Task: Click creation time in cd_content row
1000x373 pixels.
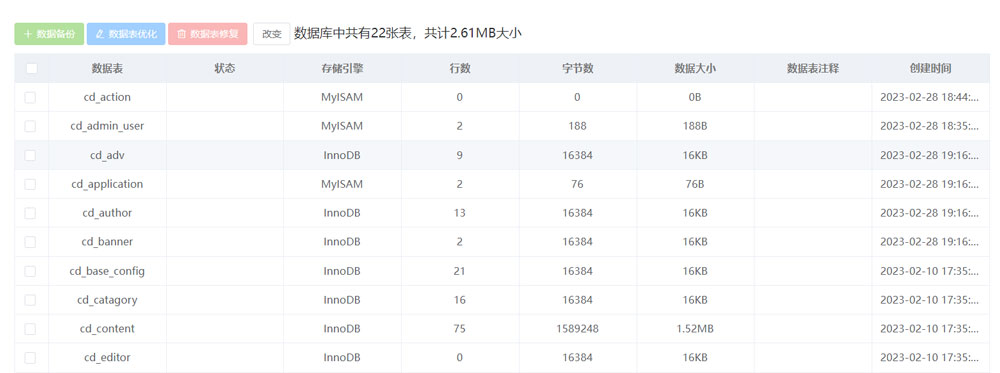Action: point(929,329)
